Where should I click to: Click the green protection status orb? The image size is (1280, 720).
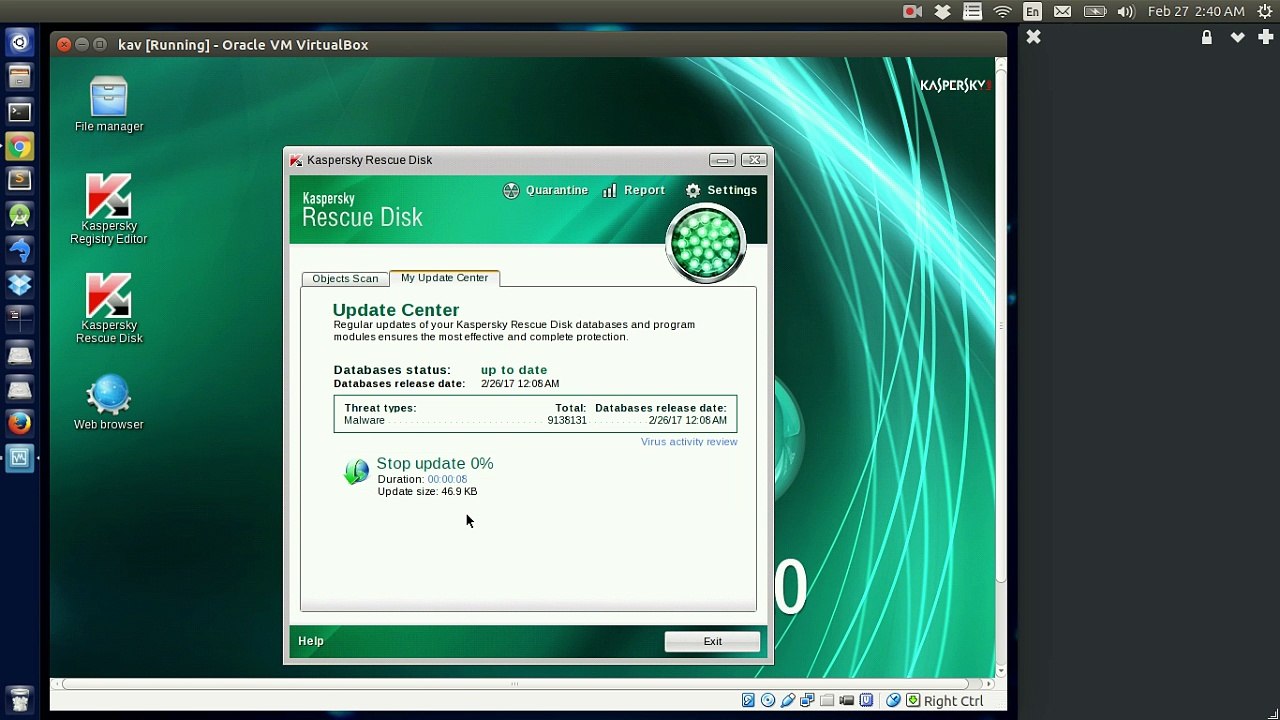tap(706, 244)
